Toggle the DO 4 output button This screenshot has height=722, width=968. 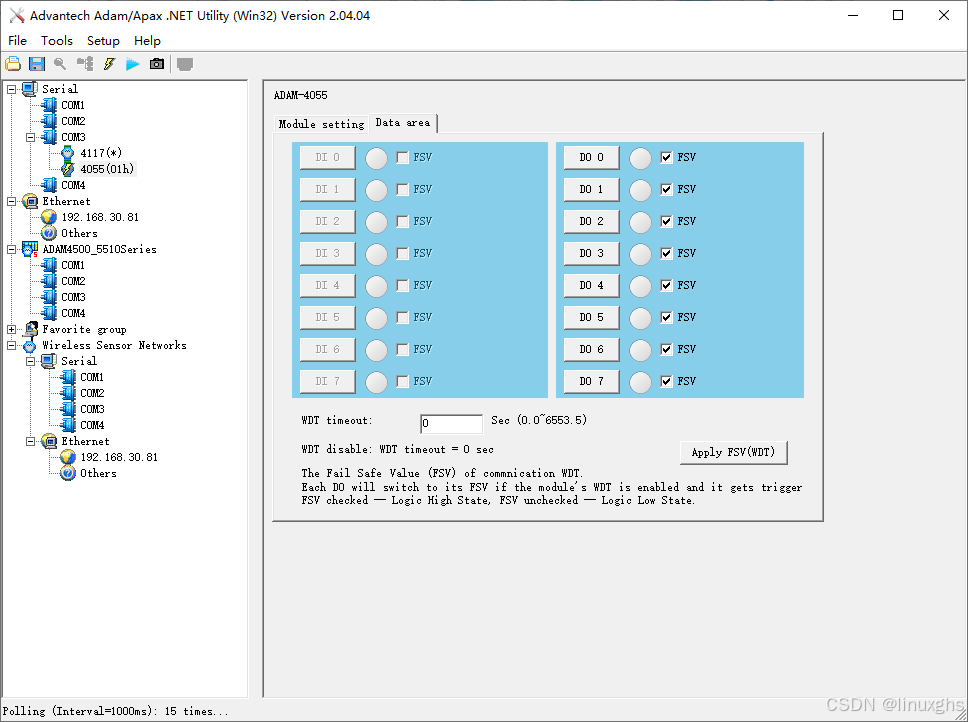point(591,285)
